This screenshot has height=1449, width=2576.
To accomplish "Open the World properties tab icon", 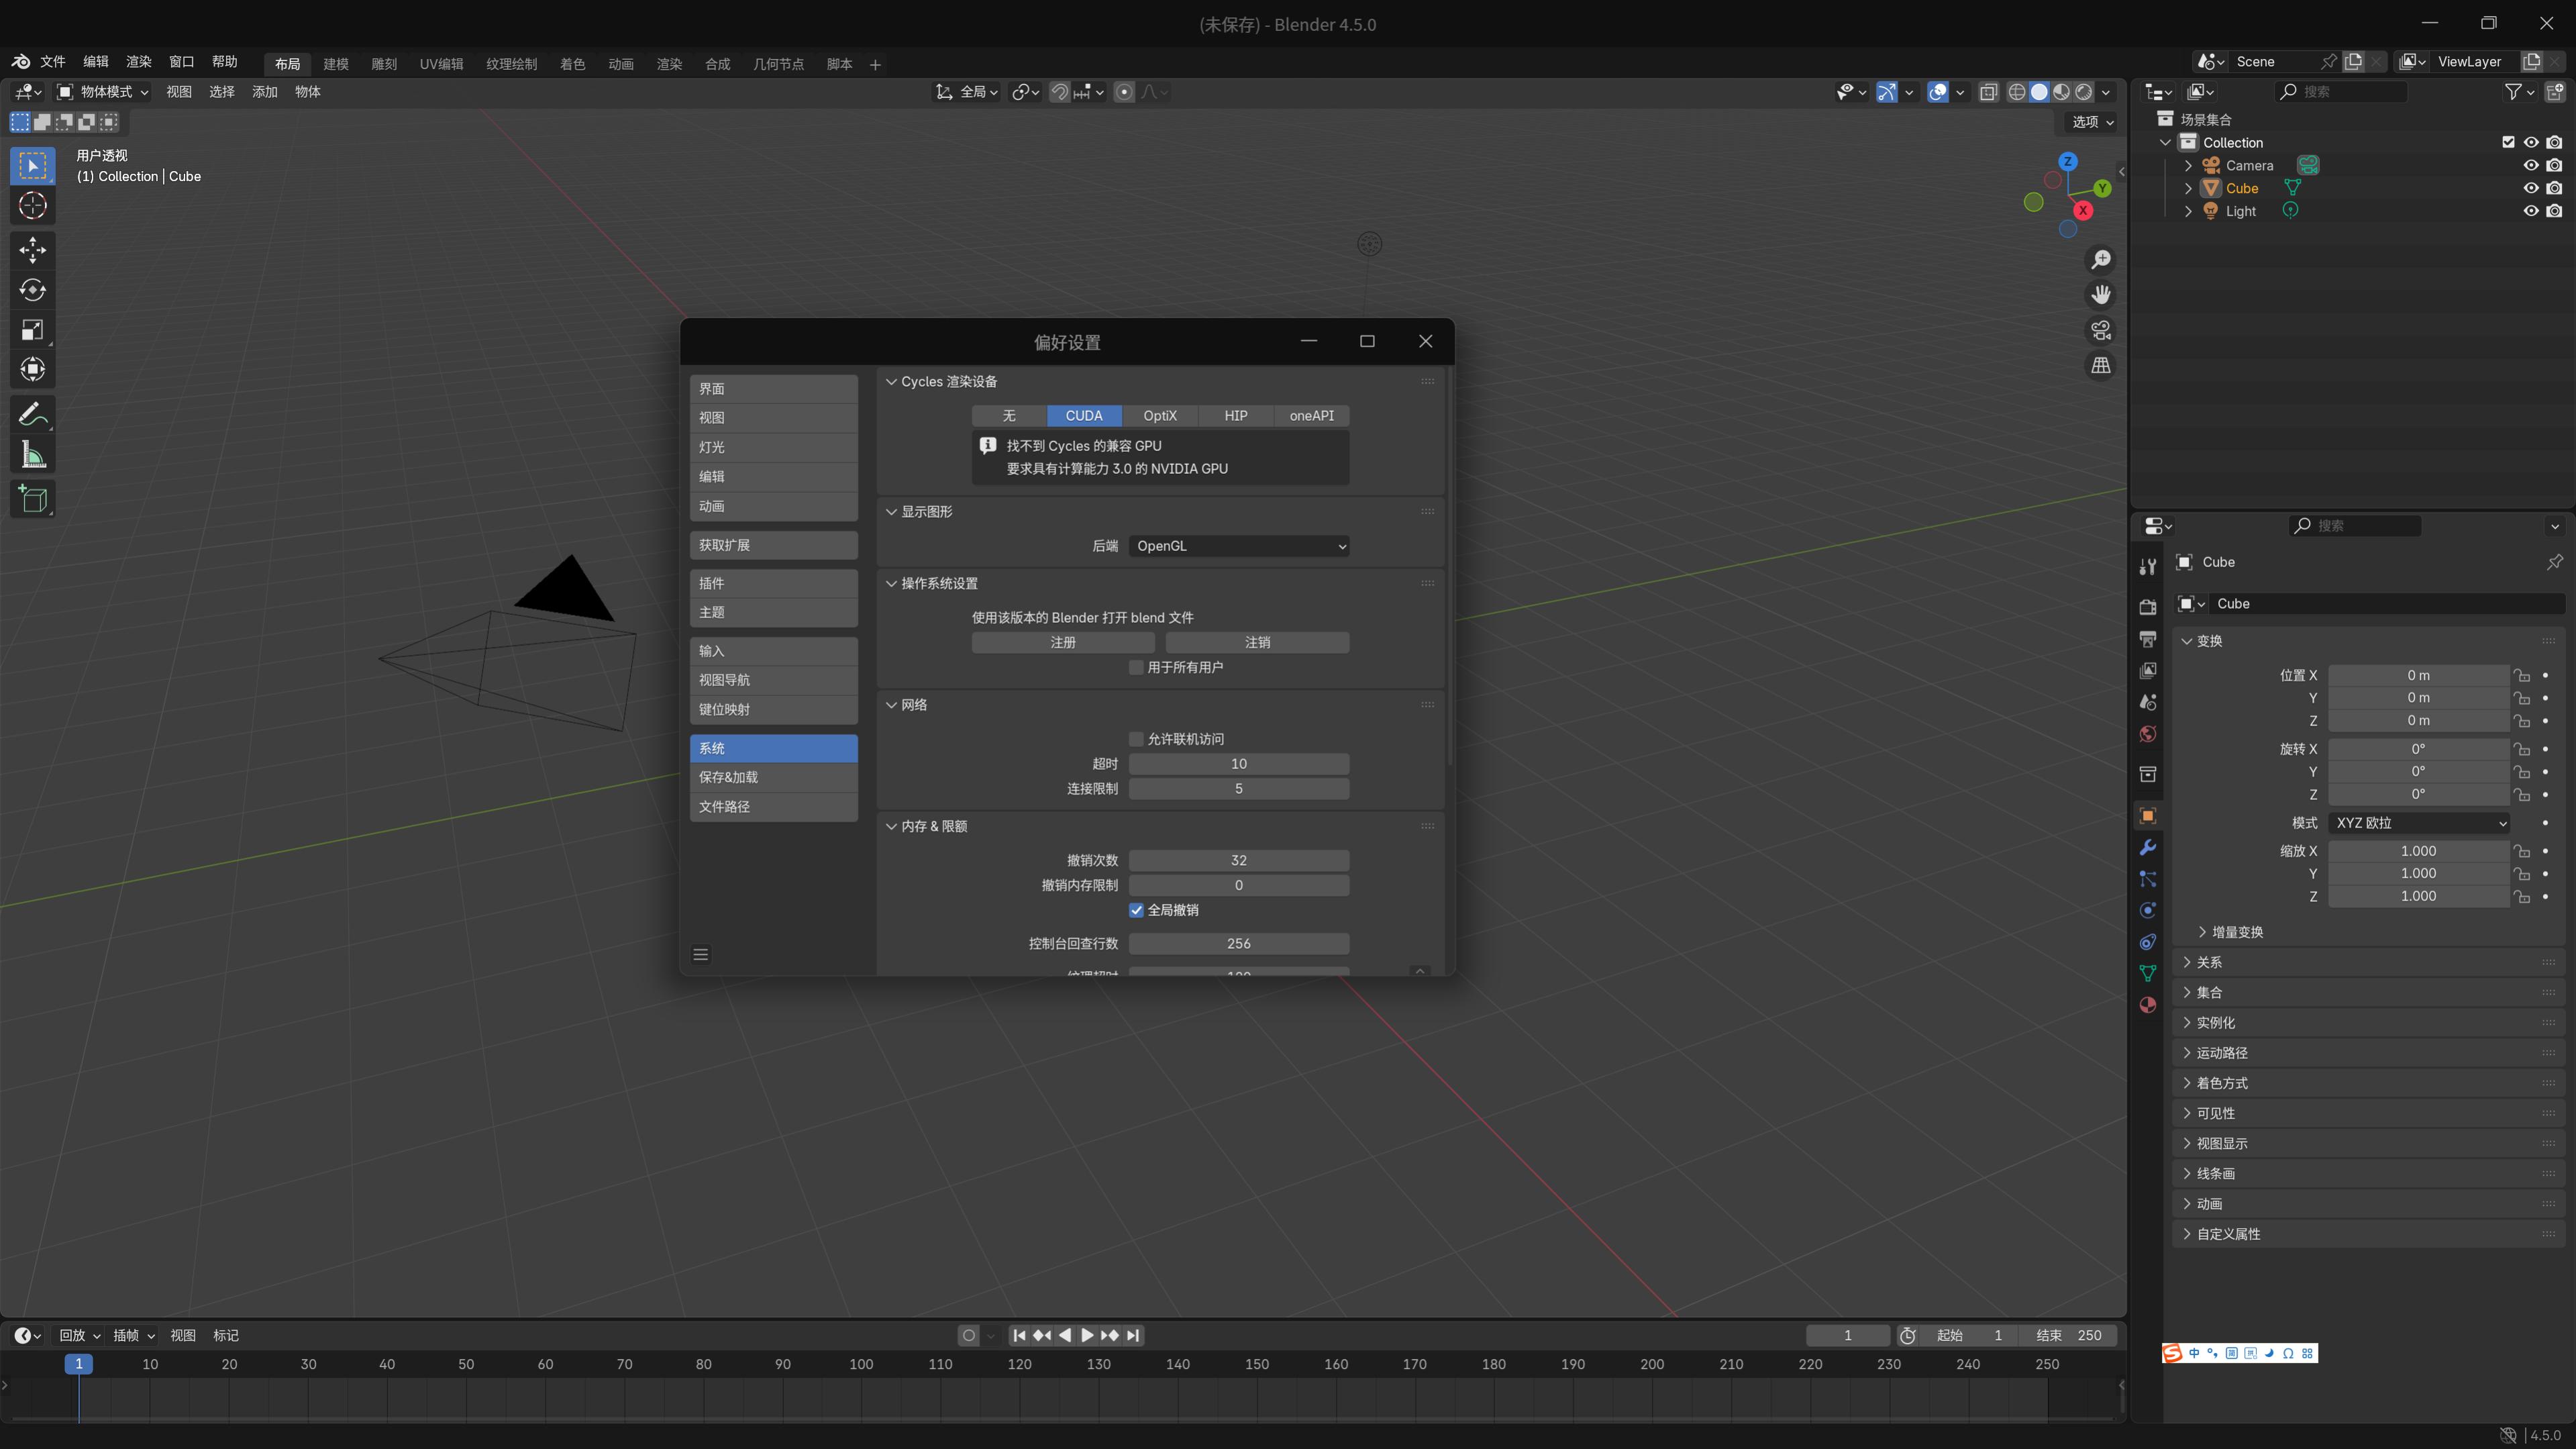I will [2147, 734].
